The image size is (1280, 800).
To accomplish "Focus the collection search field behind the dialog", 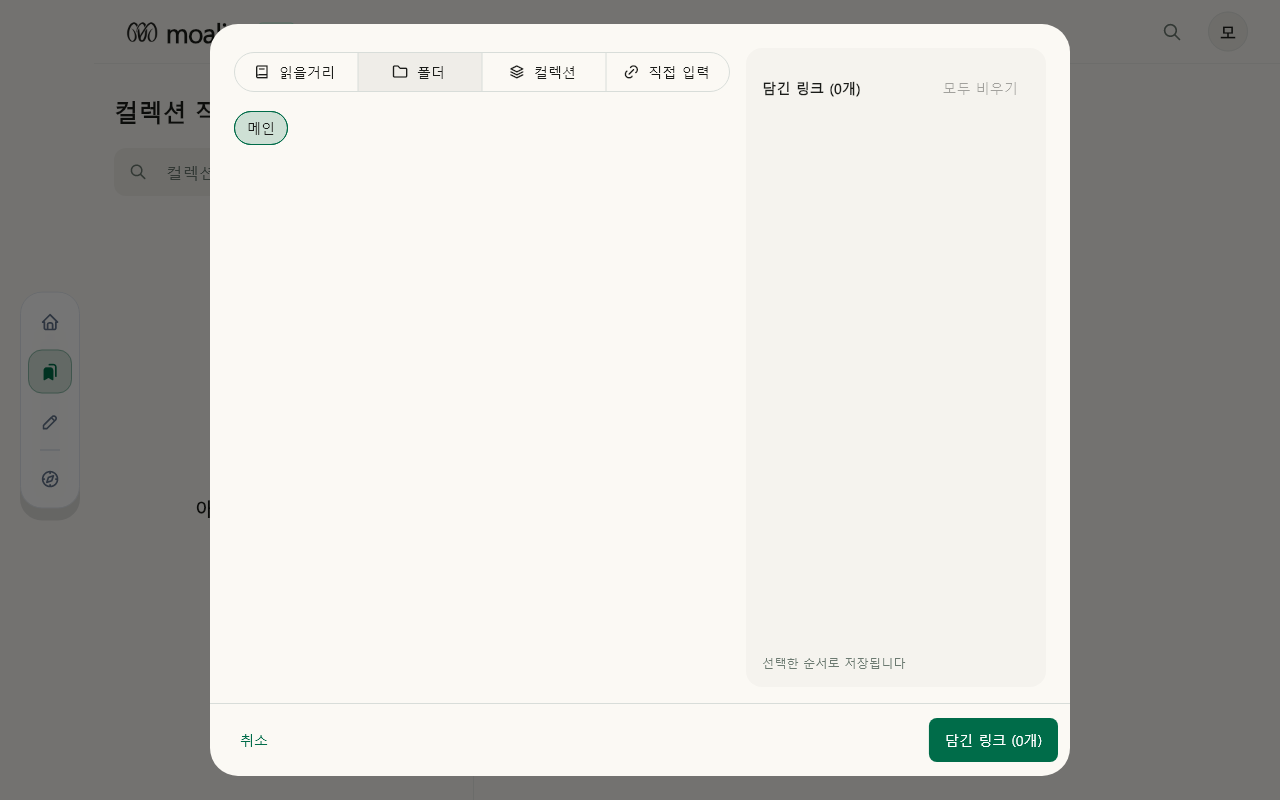I will (x=162, y=172).
